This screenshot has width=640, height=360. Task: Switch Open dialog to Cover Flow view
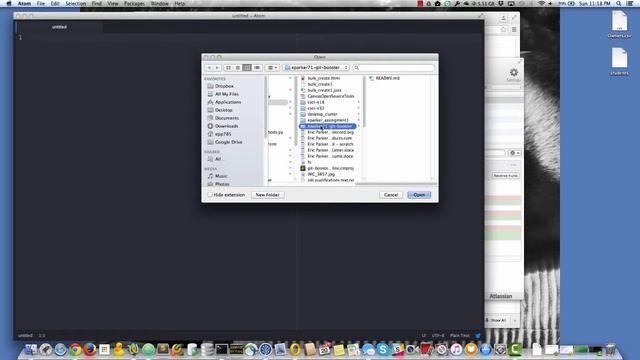click(257, 67)
